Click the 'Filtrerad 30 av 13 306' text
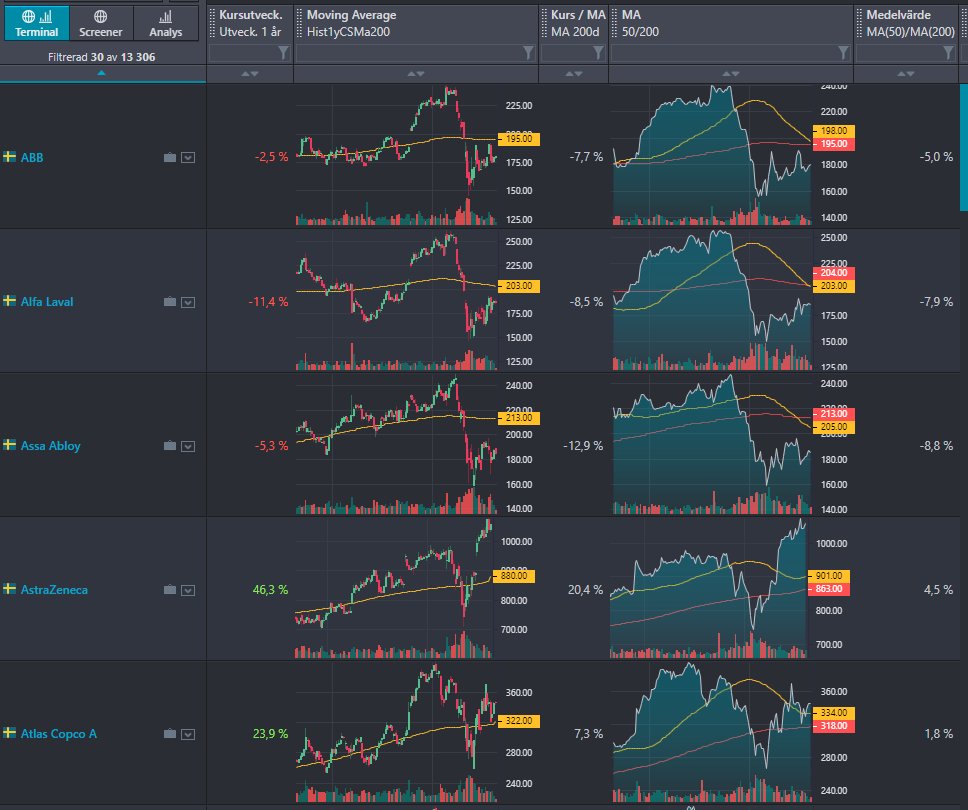 (102, 57)
